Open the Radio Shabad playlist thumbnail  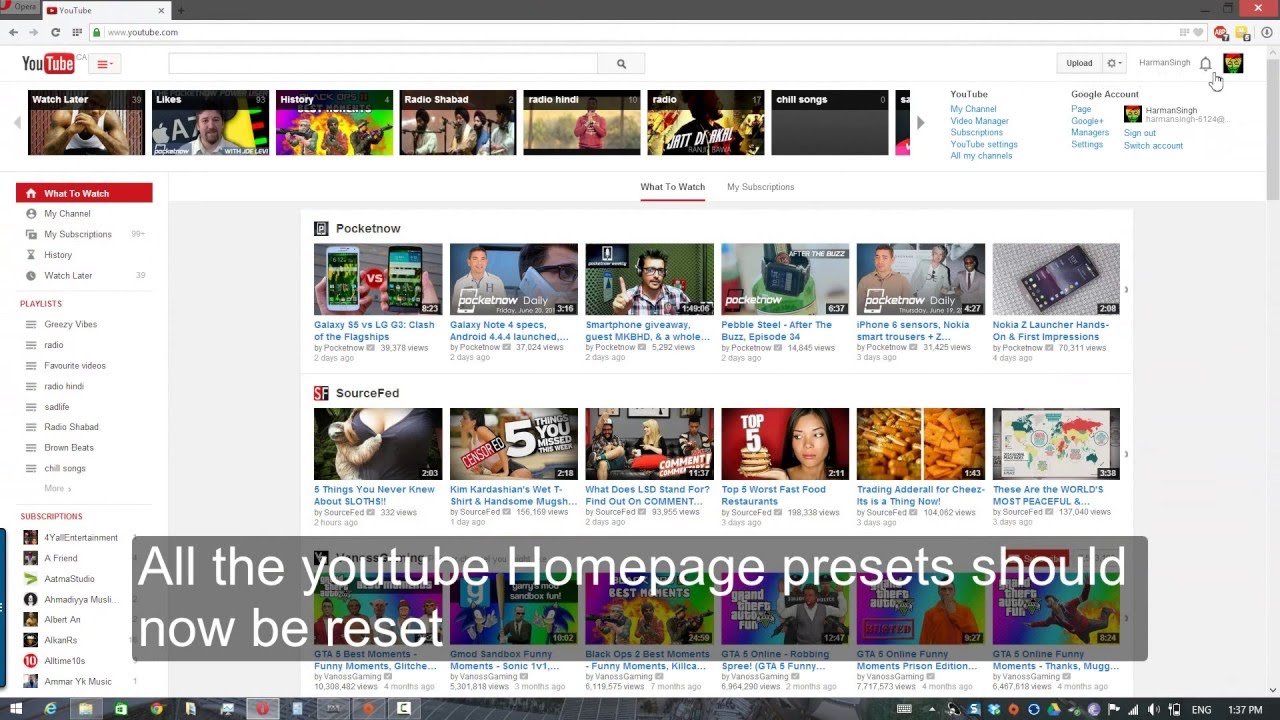pos(458,123)
